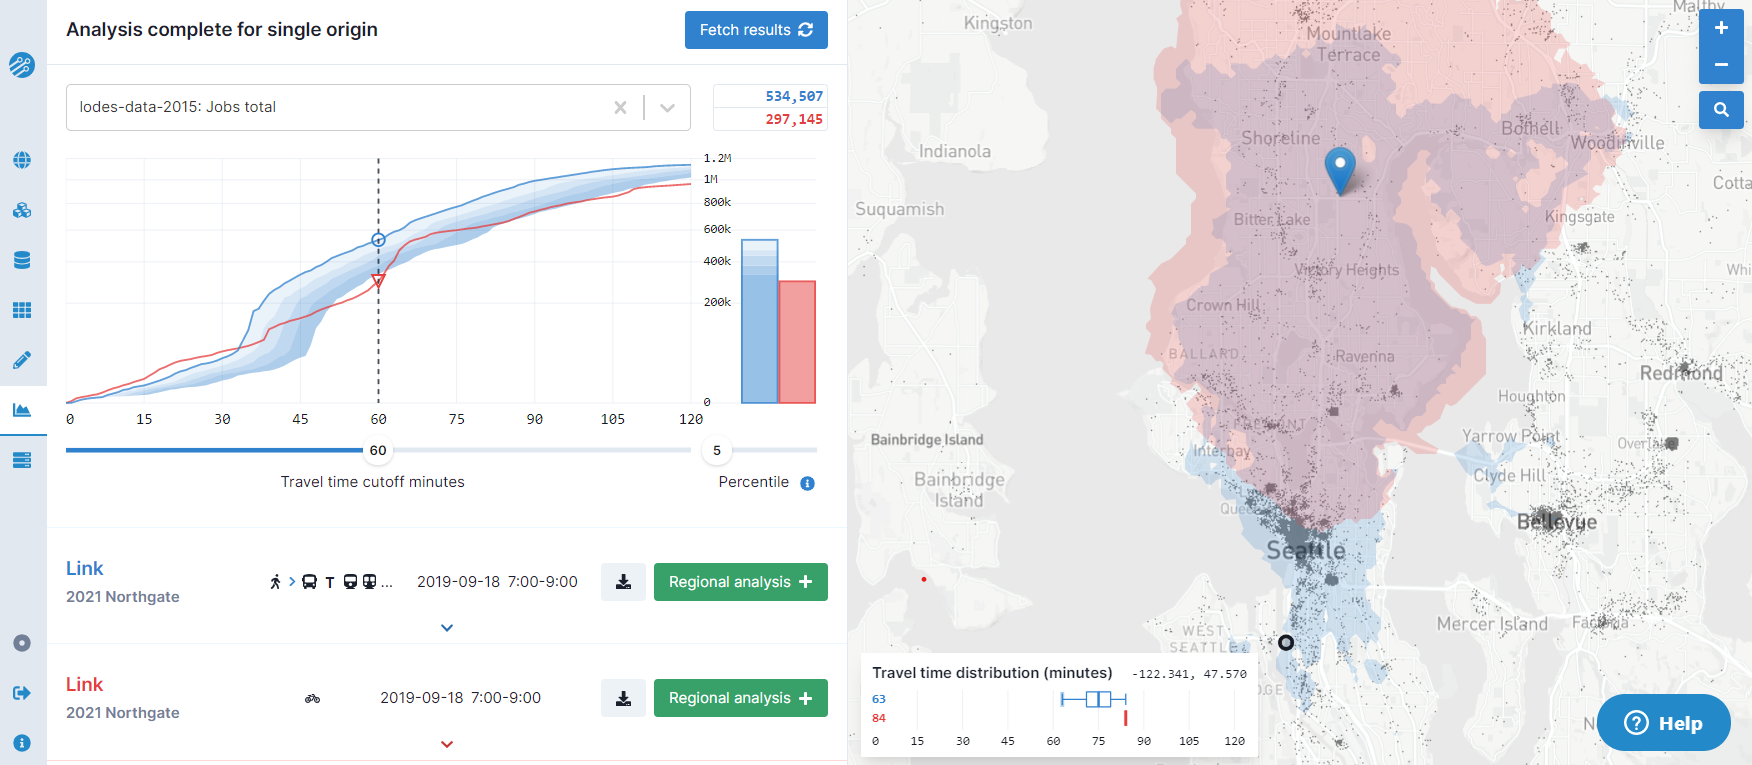Zoom in on the map
Image resolution: width=1752 pixels, height=765 pixels.
tap(1721, 29)
